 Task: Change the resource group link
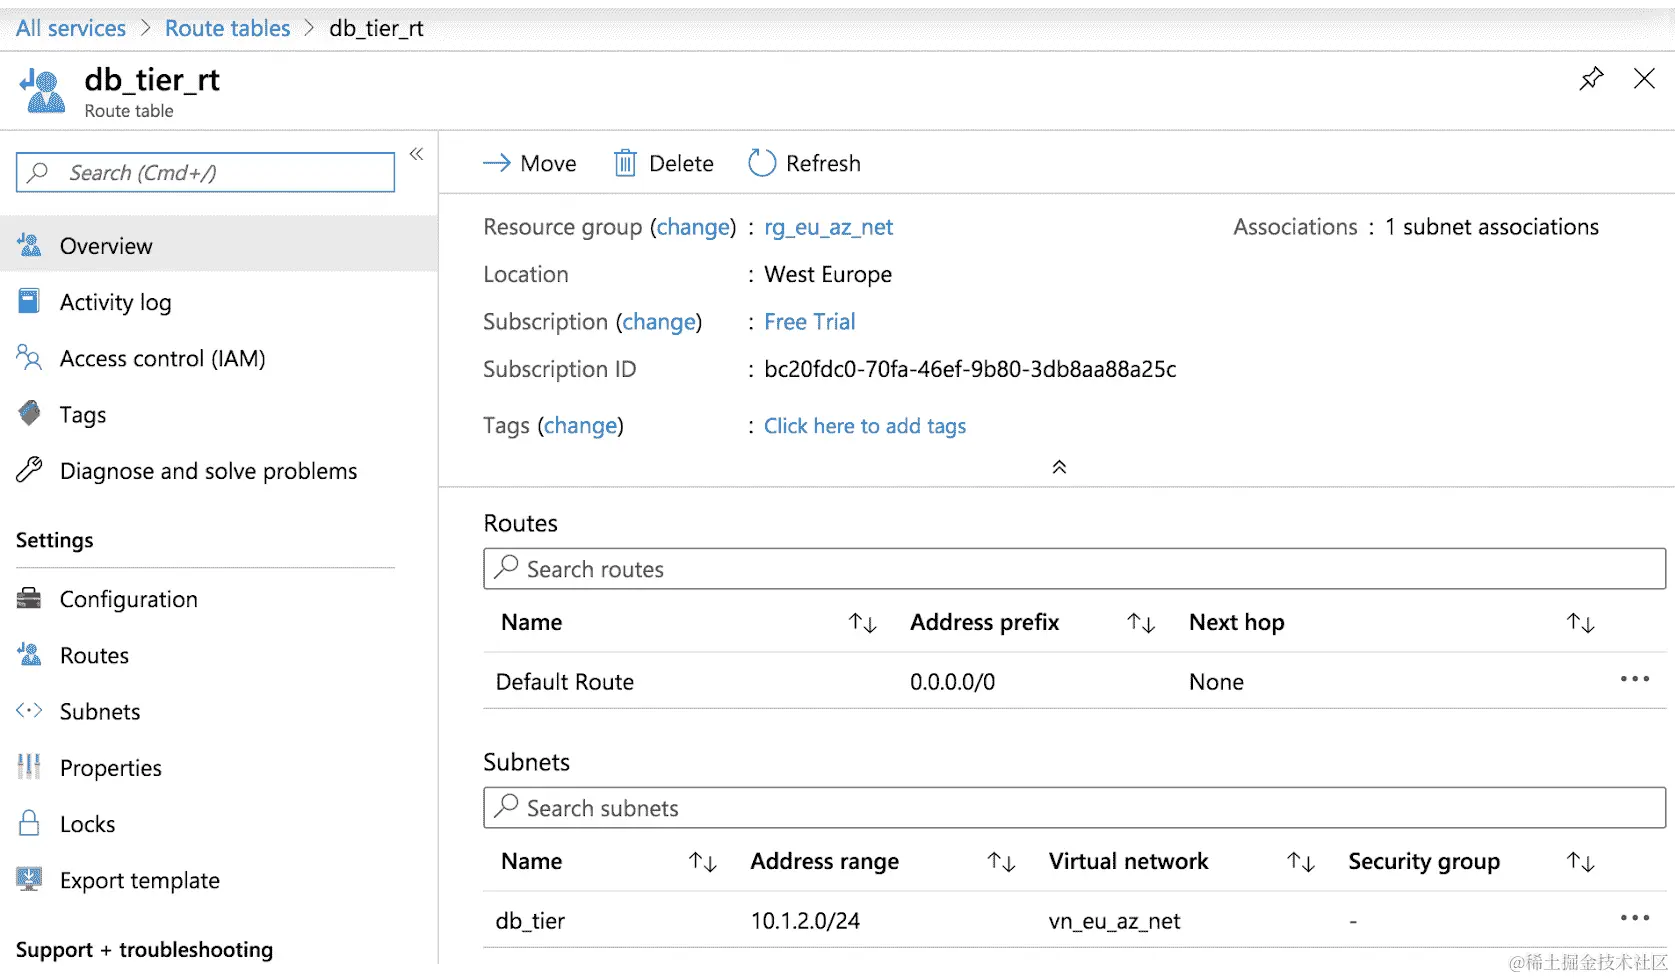point(693,227)
